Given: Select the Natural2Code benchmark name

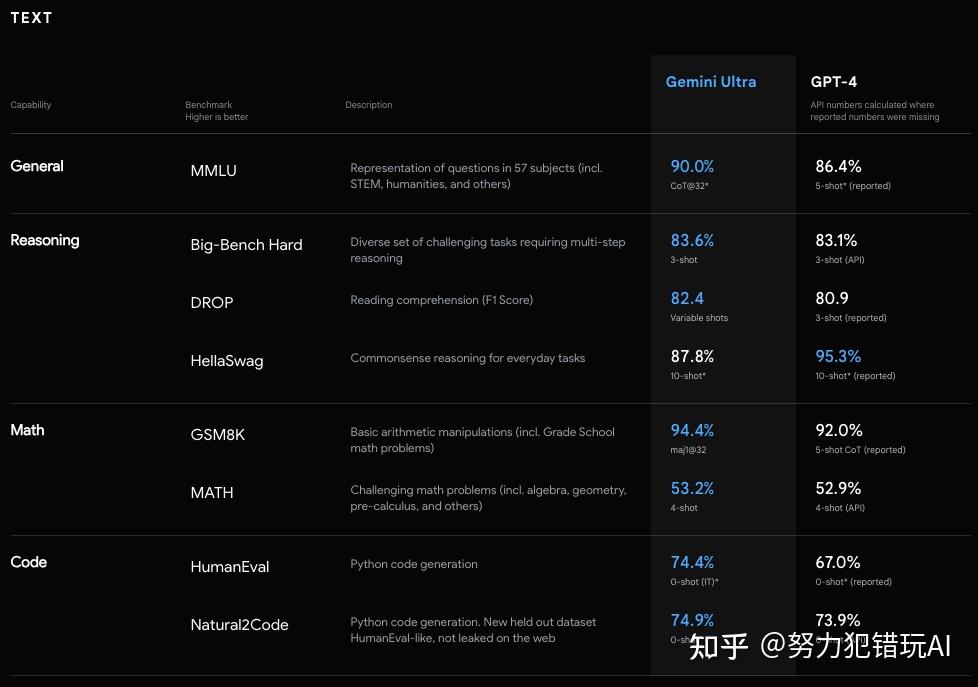Looking at the screenshot, I should 239,625.
